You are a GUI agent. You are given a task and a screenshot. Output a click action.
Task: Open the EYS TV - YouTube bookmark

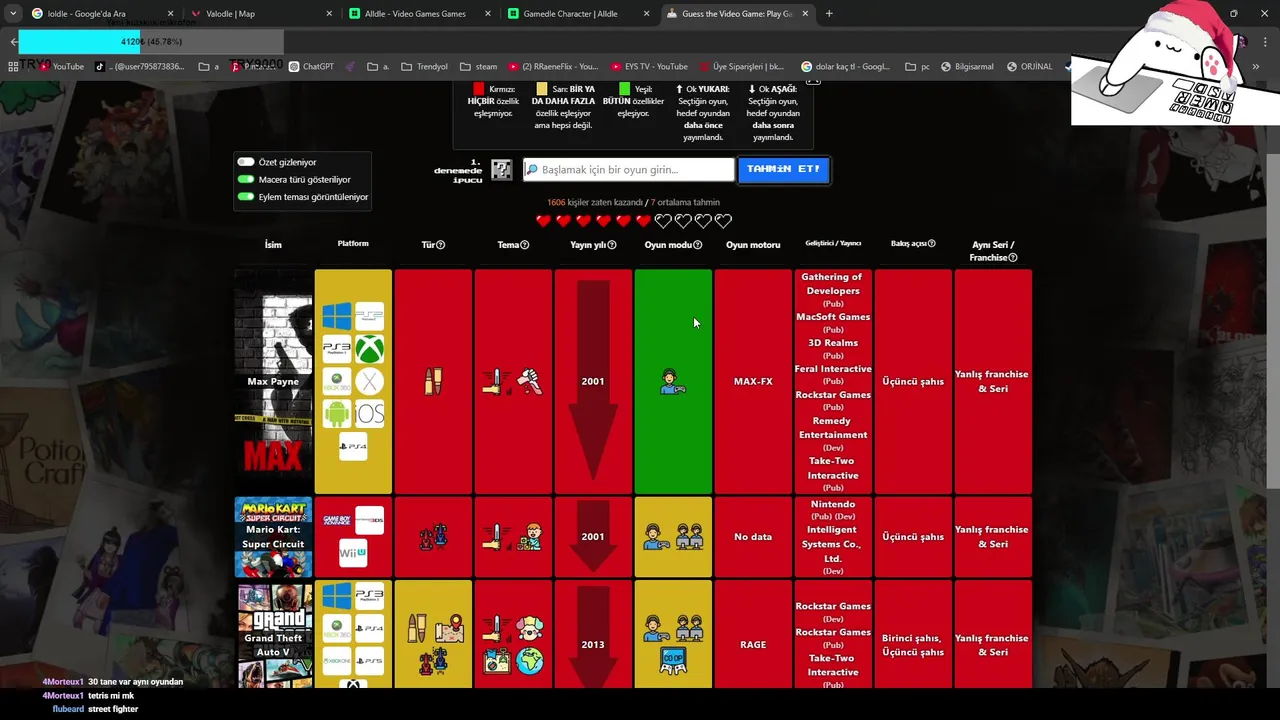[649, 67]
